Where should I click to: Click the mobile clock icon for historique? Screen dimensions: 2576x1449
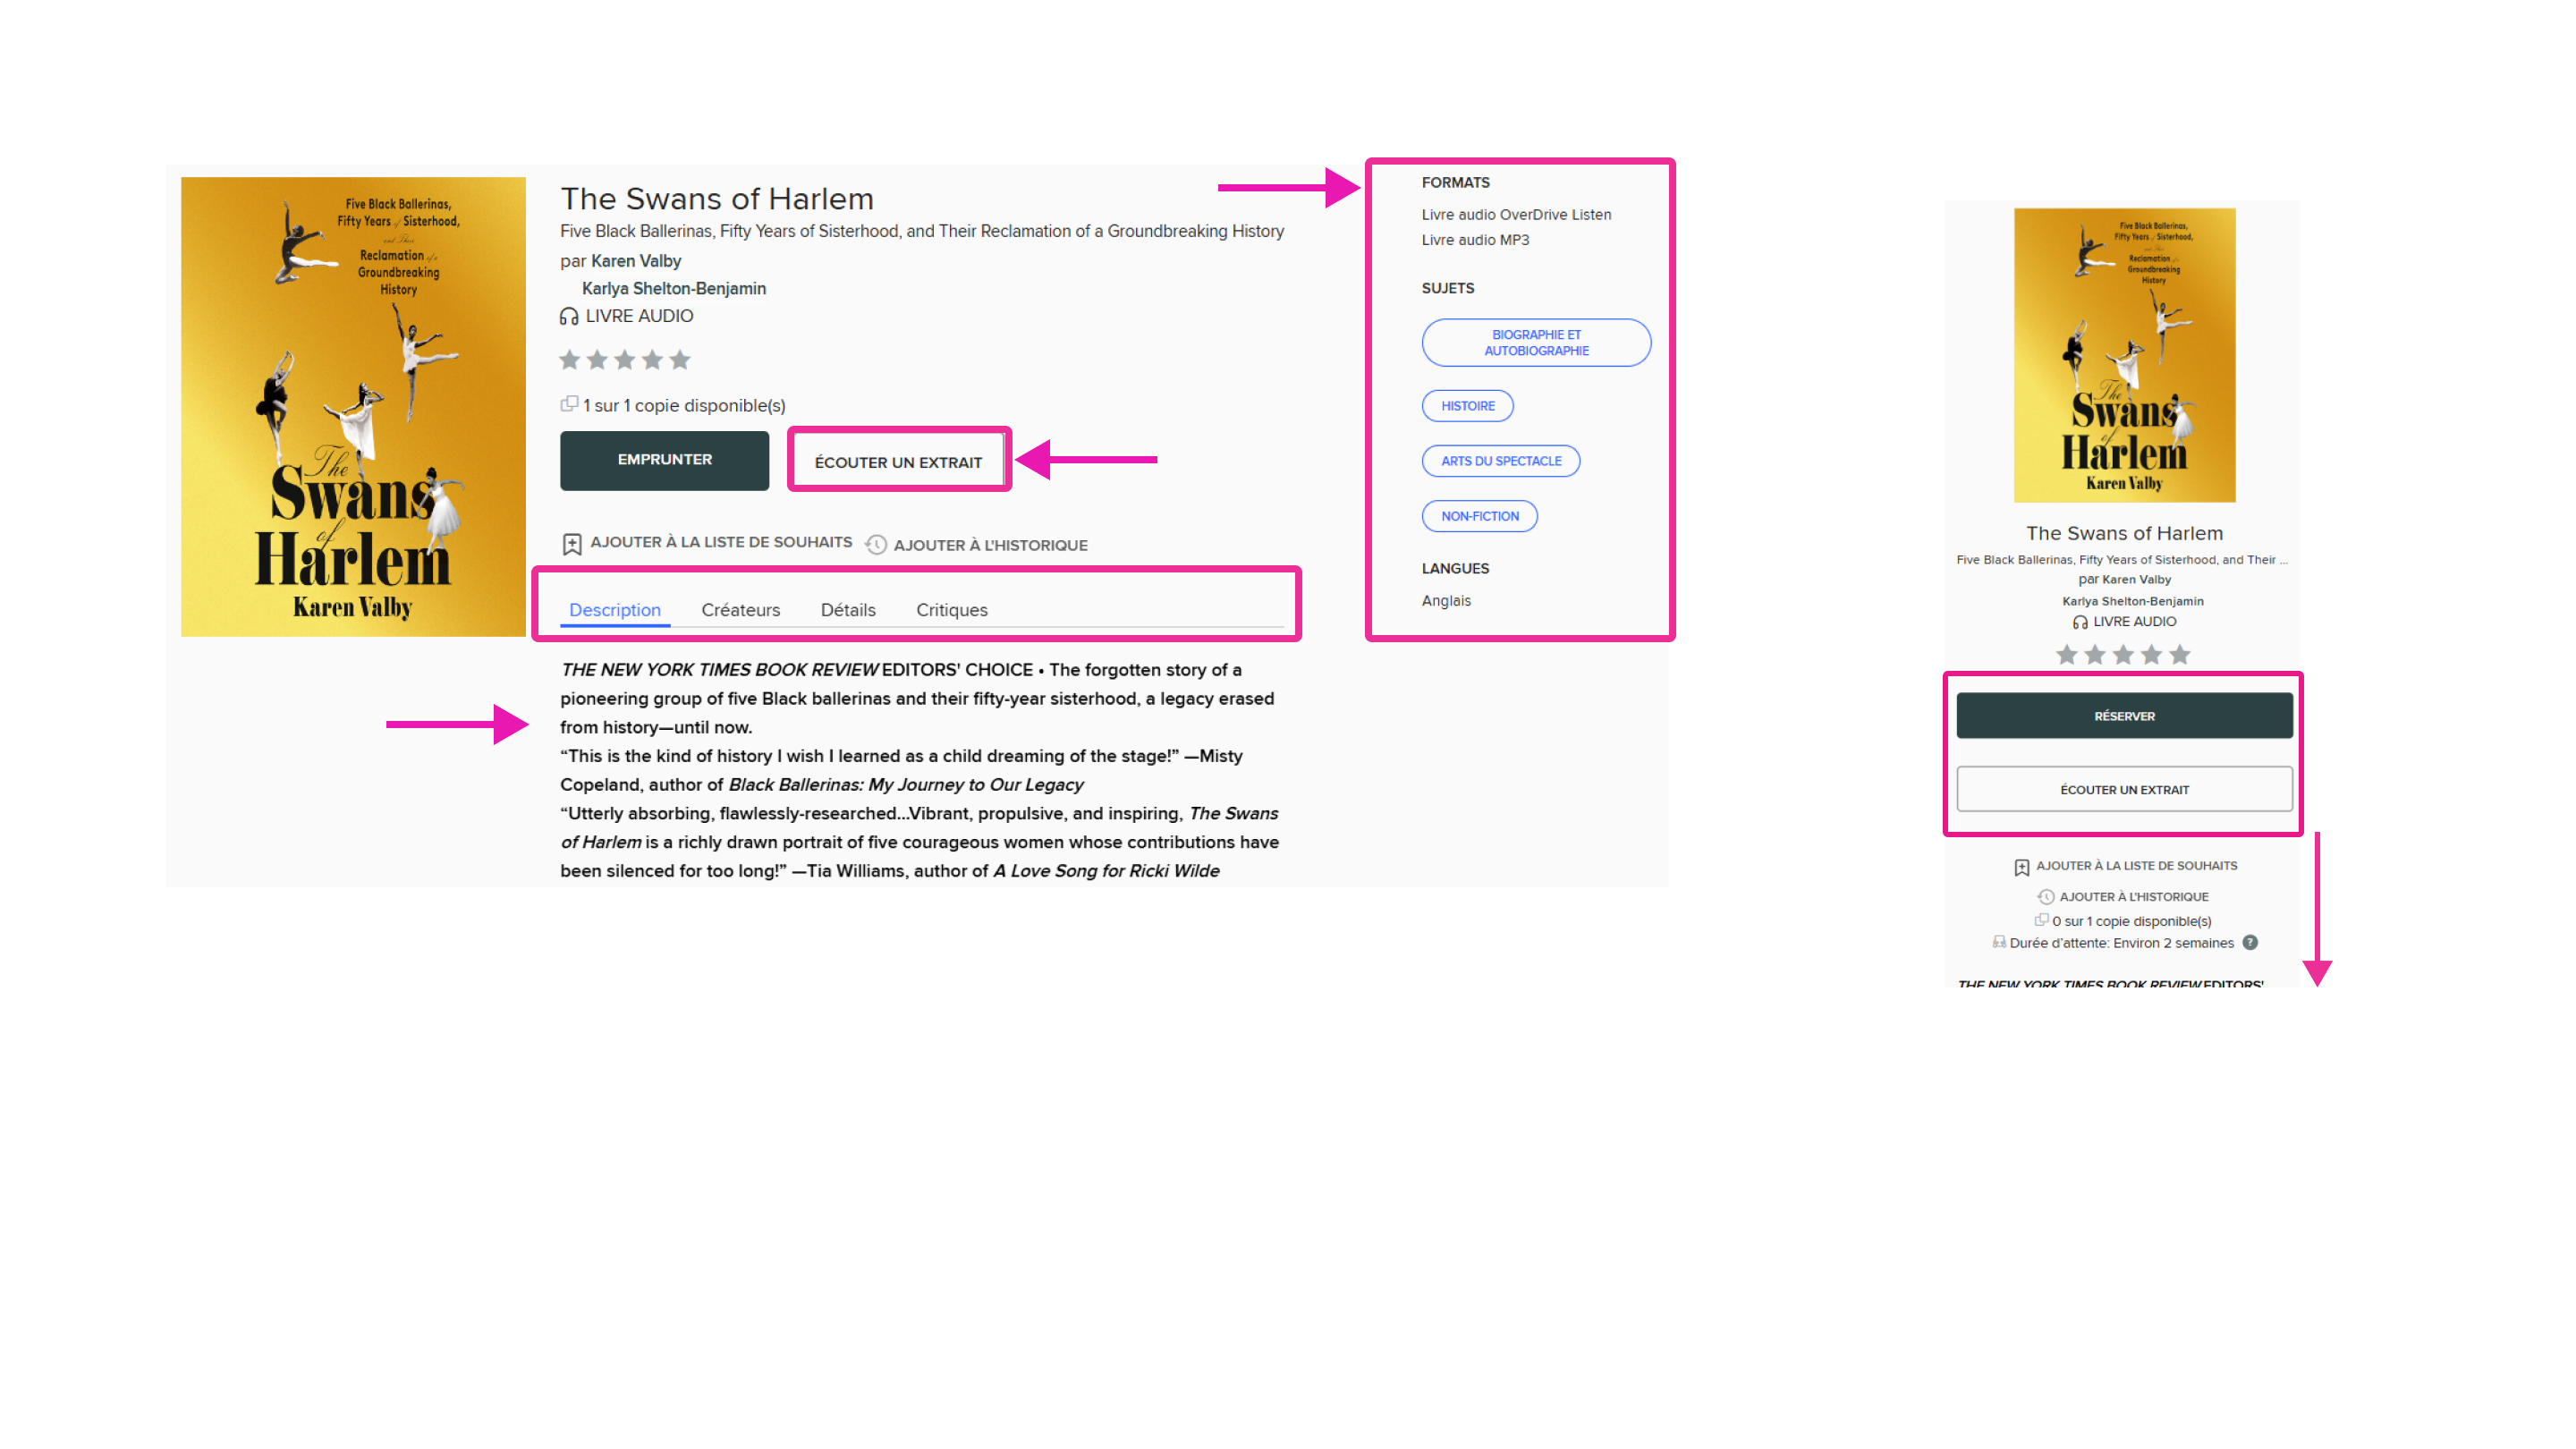pyautogui.click(x=2046, y=897)
